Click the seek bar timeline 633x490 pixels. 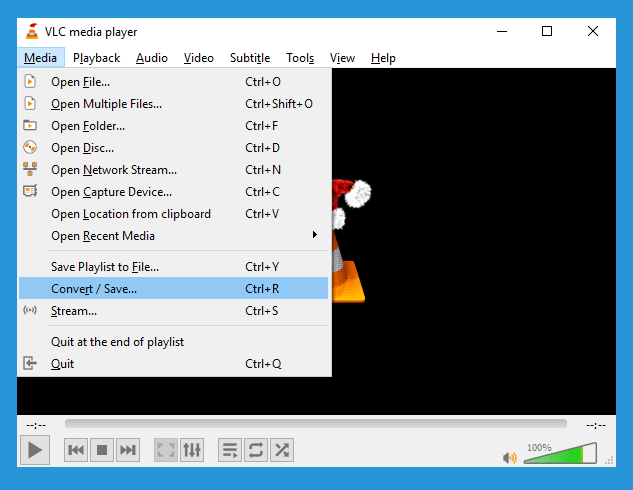[x=316, y=423]
